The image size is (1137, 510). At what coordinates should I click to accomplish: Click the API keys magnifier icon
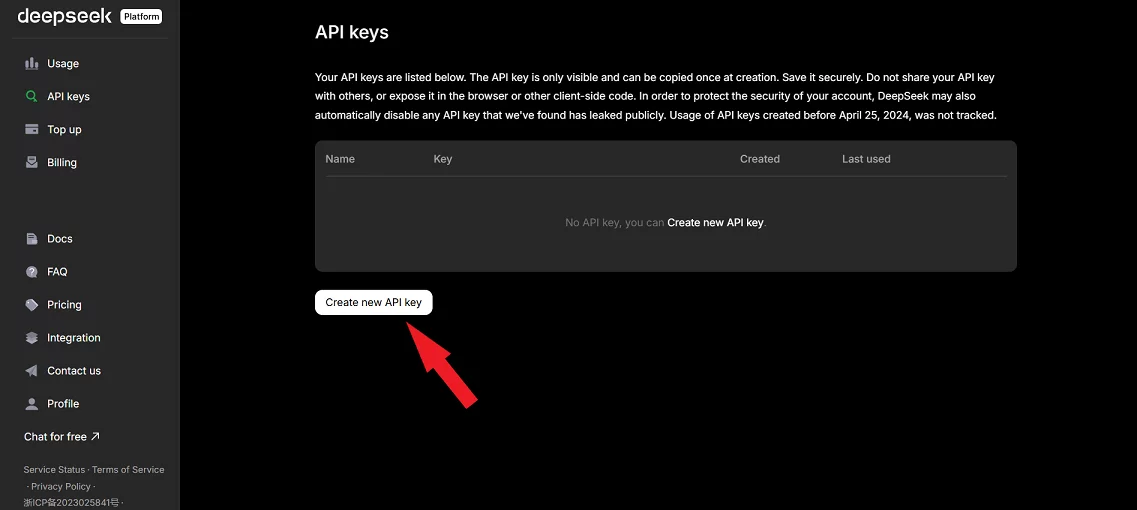[31, 96]
